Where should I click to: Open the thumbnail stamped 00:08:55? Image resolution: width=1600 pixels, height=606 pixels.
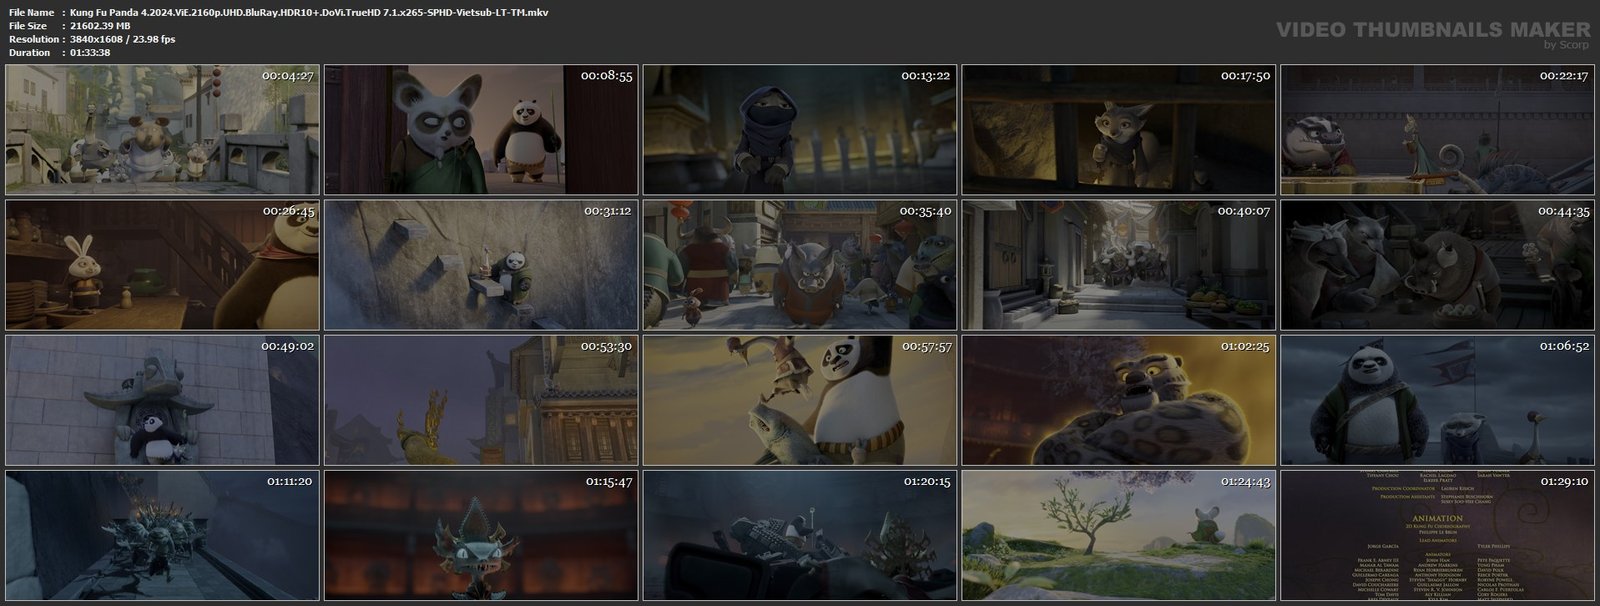point(481,130)
